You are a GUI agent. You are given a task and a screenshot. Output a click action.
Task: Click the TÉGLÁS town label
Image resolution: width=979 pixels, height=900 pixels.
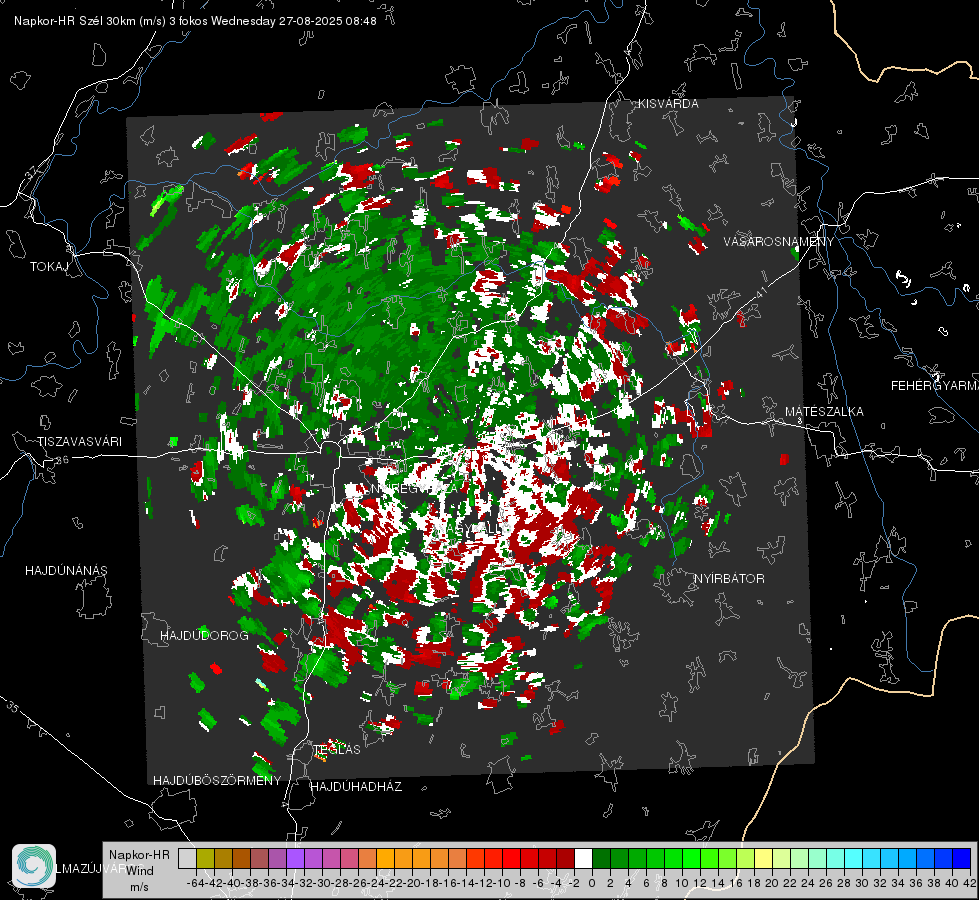point(337,749)
